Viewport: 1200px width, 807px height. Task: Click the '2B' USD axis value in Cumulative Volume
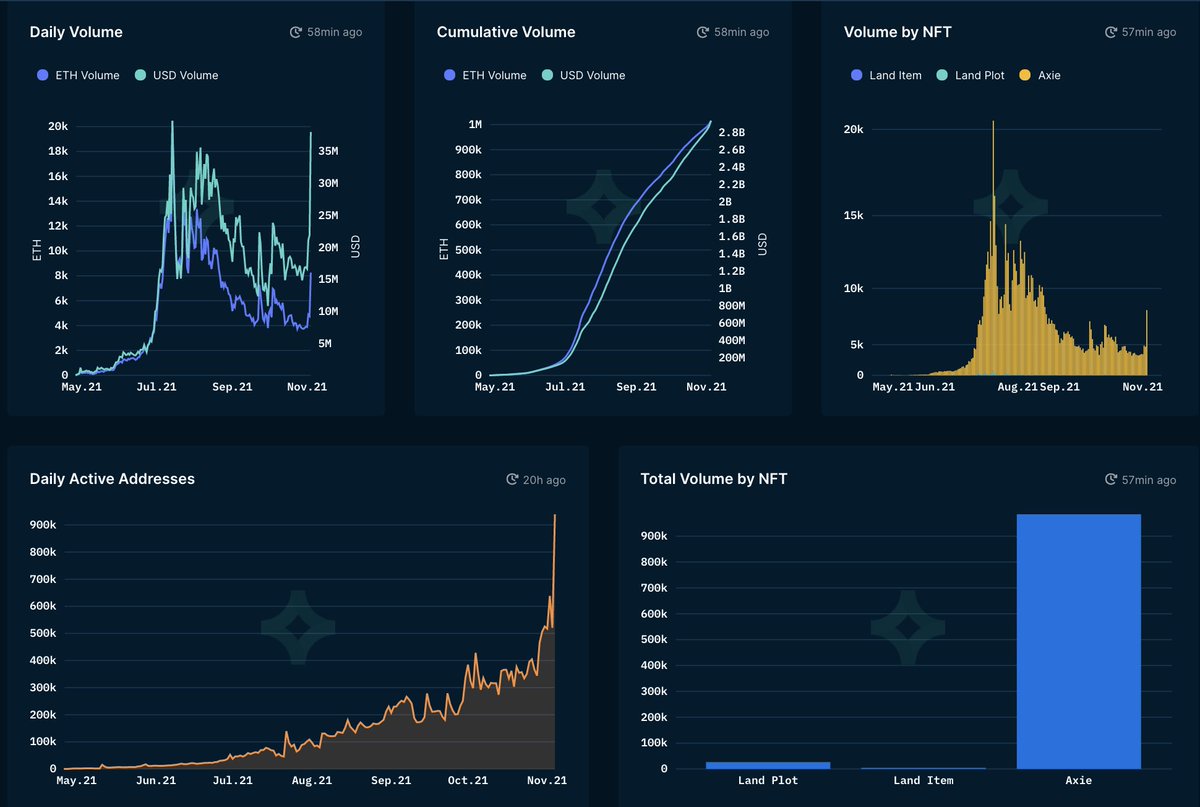(x=725, y=201)
